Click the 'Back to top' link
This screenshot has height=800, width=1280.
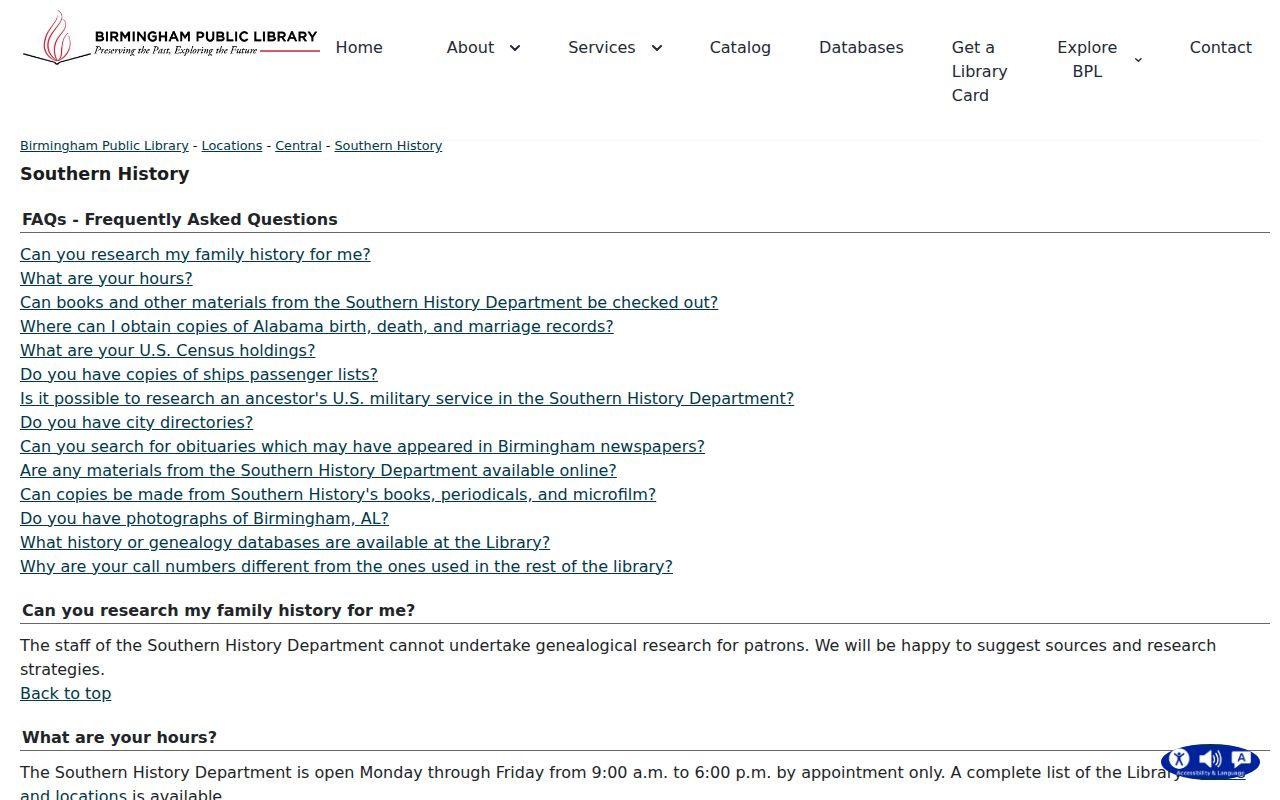(66, 693)
